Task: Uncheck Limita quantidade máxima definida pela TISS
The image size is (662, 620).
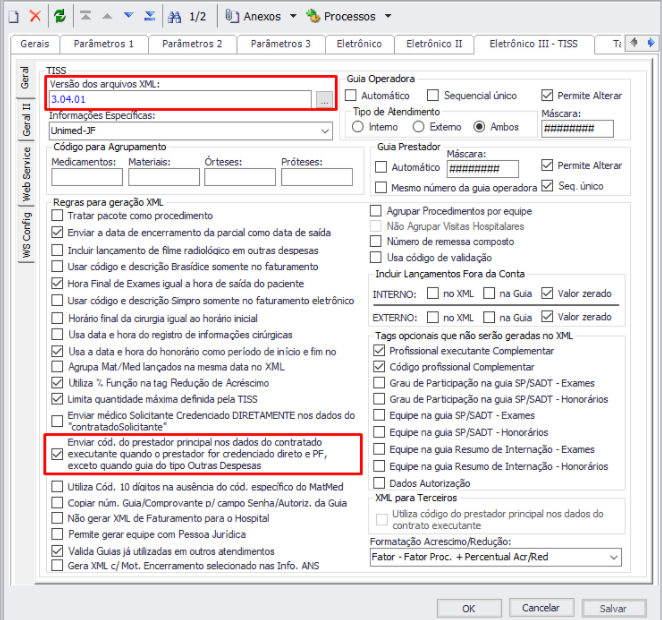Action: click(57, 399)
